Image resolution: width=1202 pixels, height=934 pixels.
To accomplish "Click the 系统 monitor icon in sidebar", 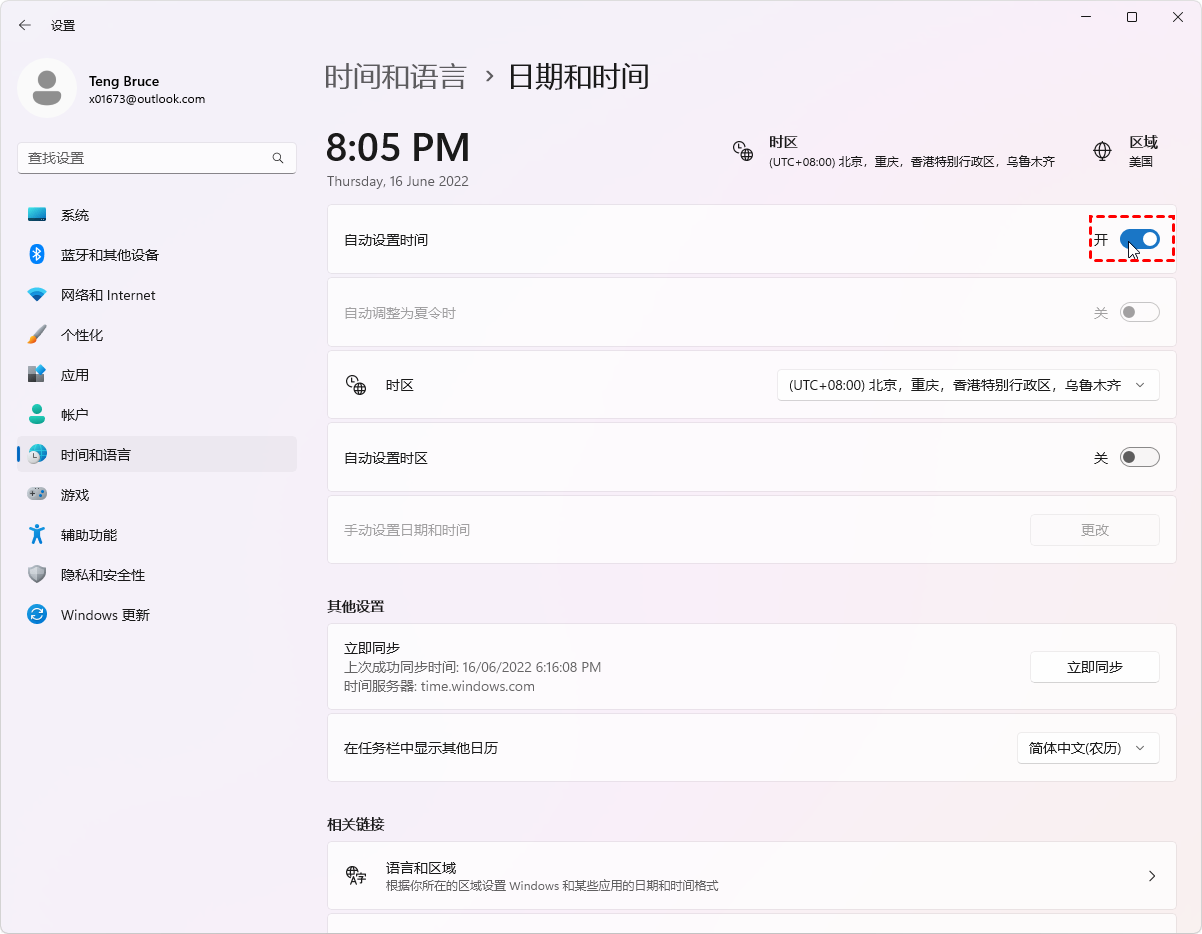I will pos(37,215).
